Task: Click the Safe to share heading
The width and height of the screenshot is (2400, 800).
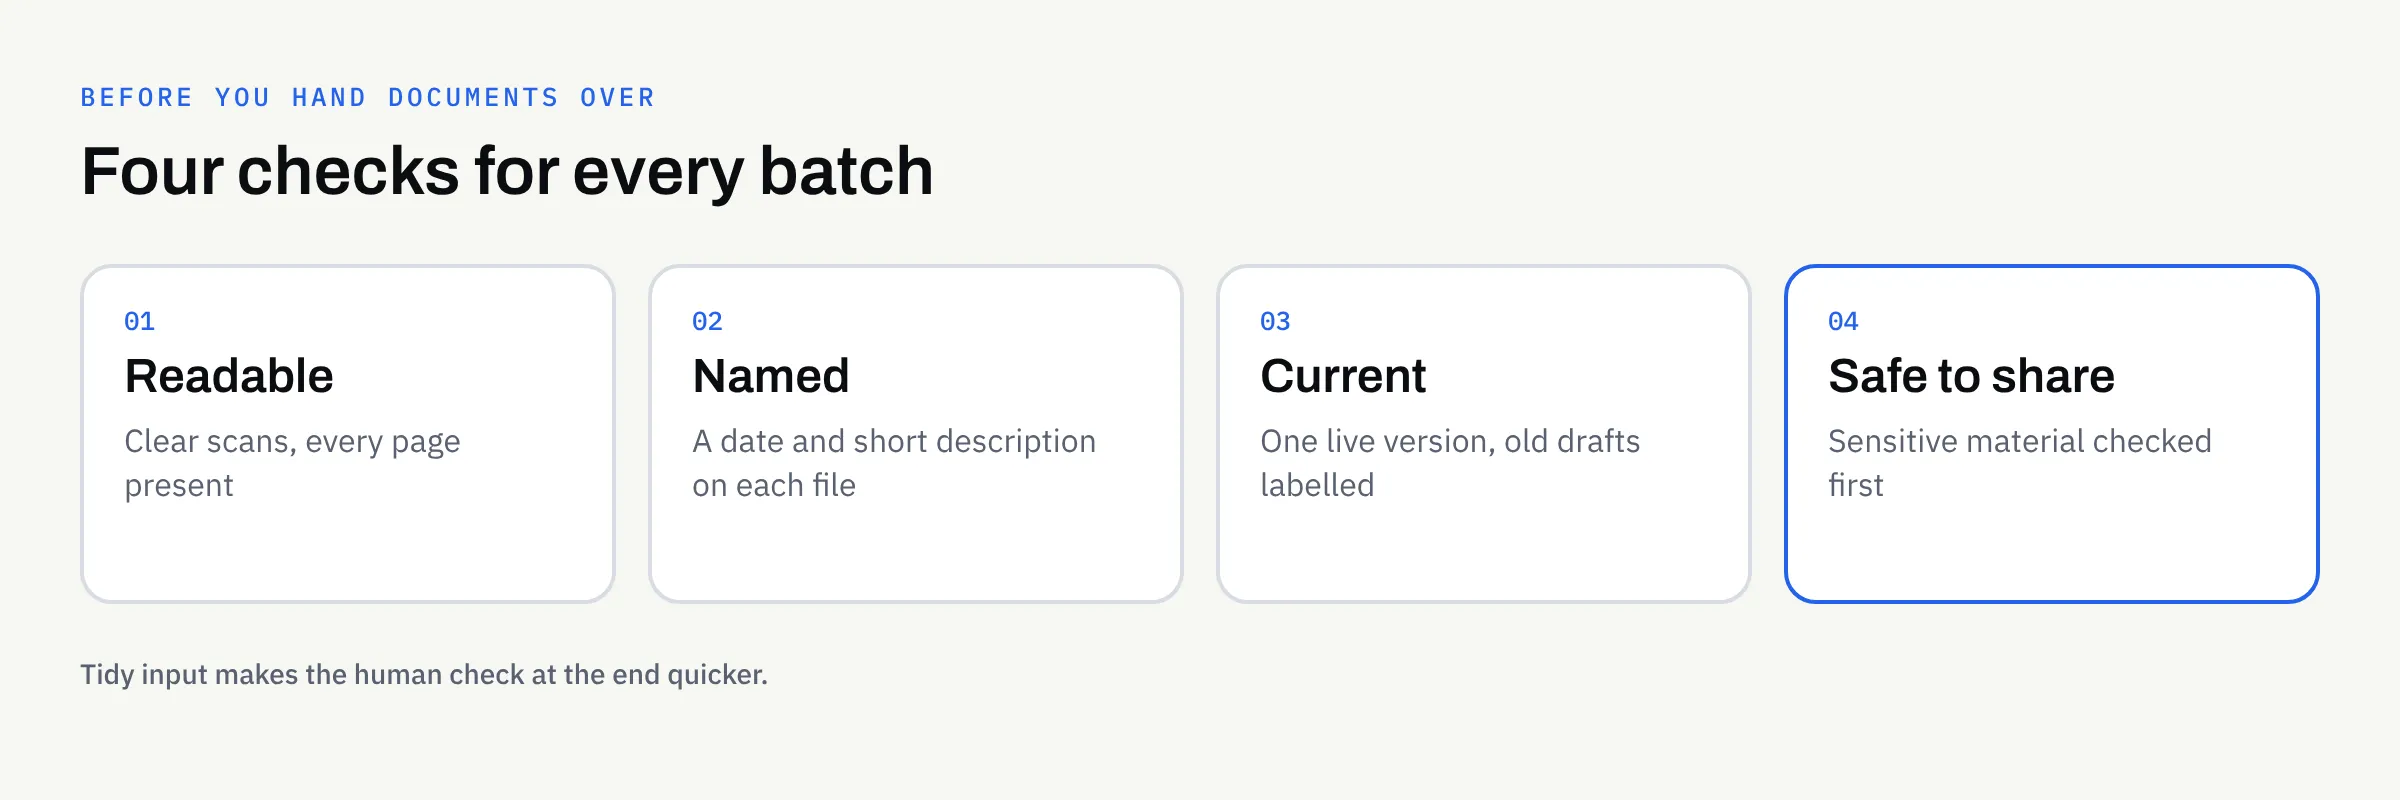Action: (x=1971, y=377)
